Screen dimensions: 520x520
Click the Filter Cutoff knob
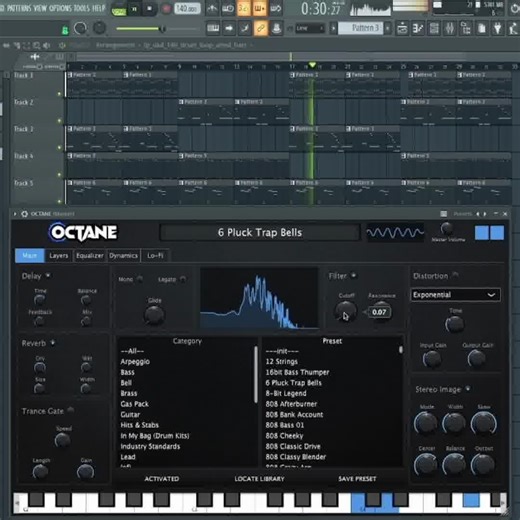(x=345, y=311)
